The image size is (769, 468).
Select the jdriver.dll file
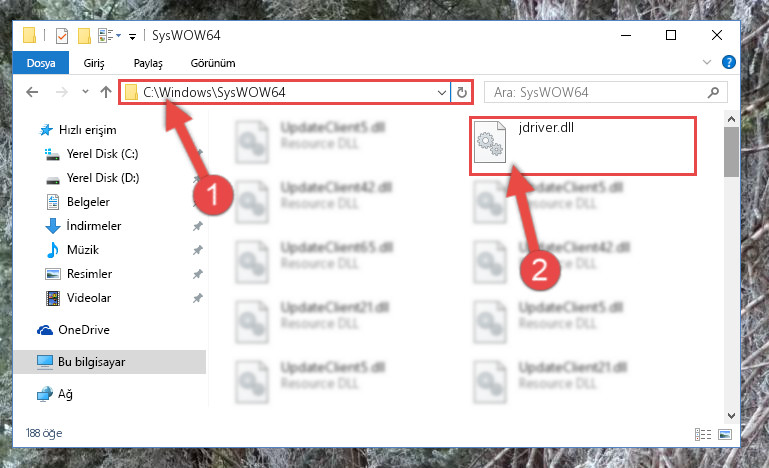tap(583, 145)
